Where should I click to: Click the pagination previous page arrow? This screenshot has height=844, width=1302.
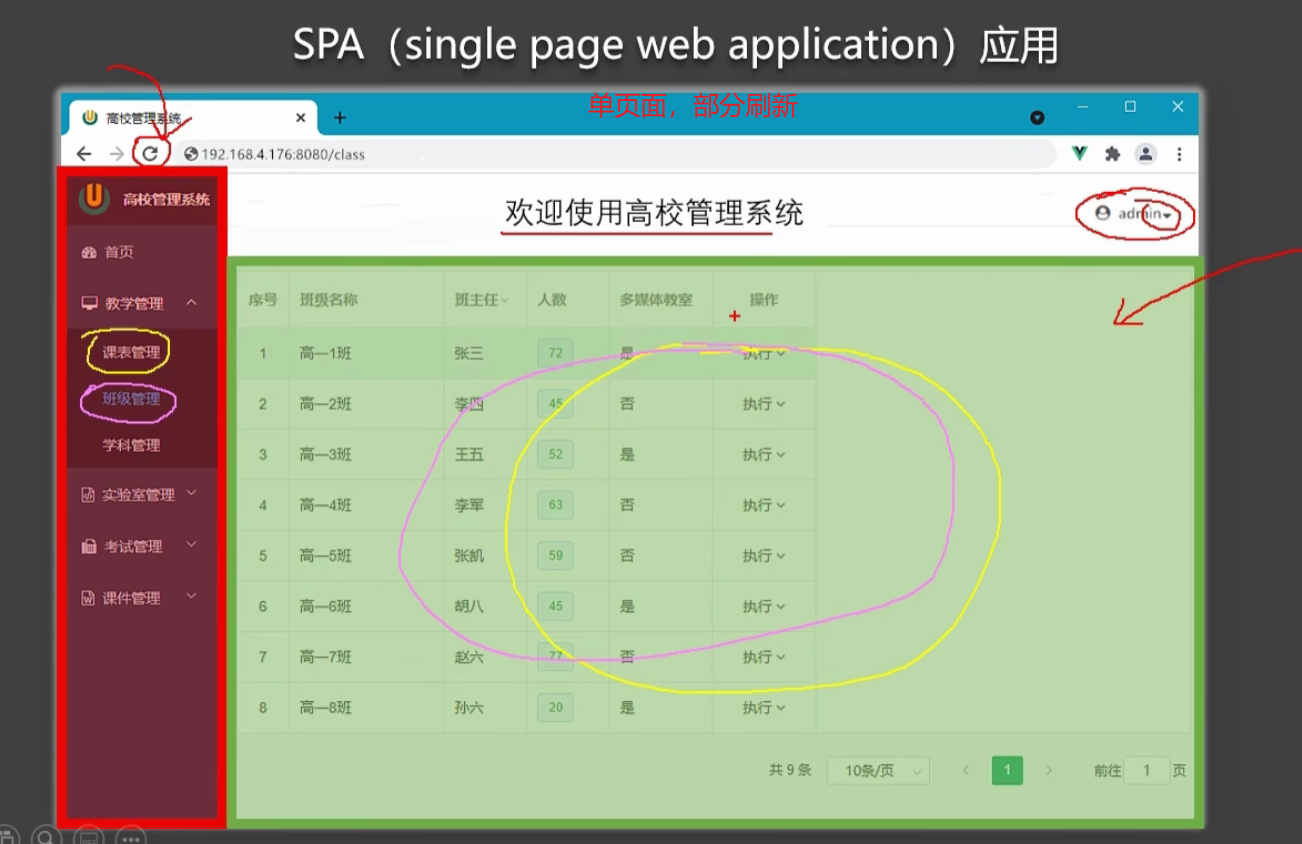966,770
